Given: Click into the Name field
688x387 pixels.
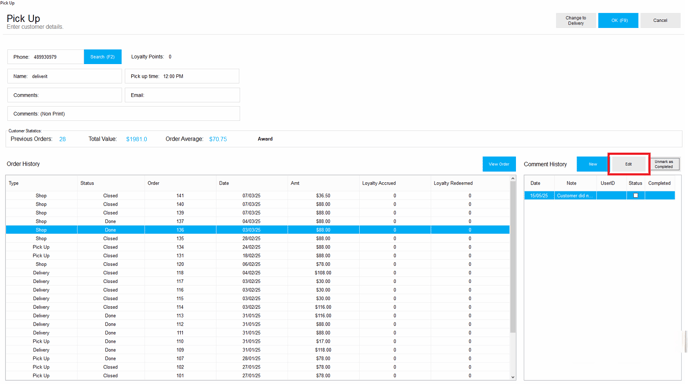Looking at the screenshot, I should [64, 76].
